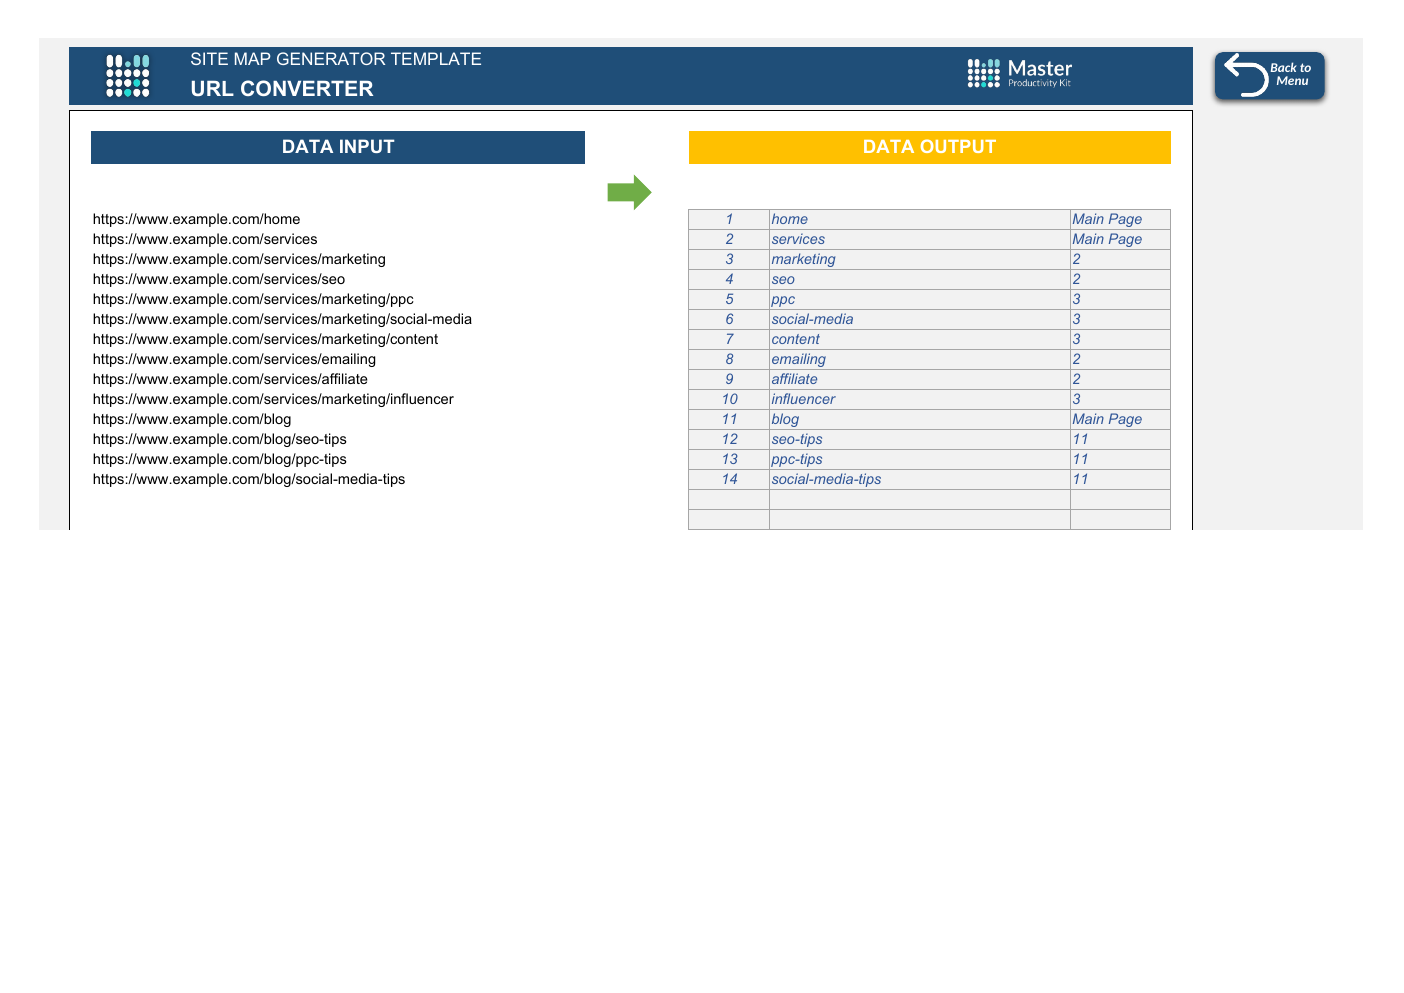Select input URL ending in blog/social-media-tips
Image resolution: width=1404 pixels, height=993 pixels.
point(249,479)
